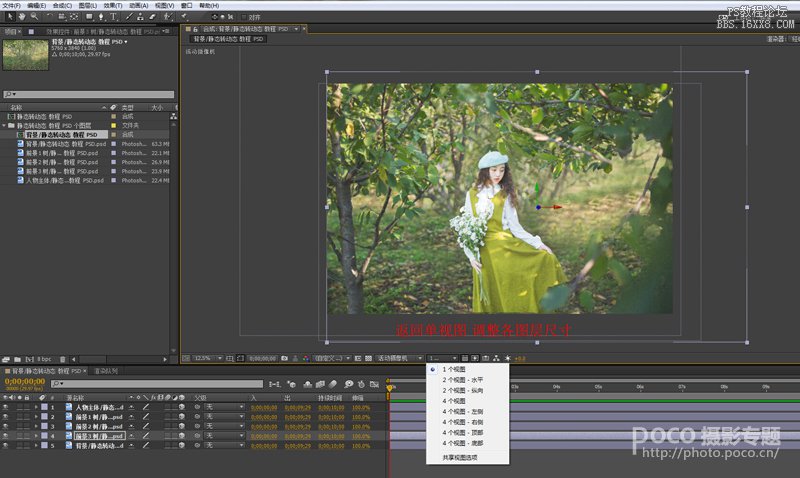Image resolution: width=800 pixels, height=478 pixels.
Task: Select the Unified Camera tool
Action: coord(62,17)
